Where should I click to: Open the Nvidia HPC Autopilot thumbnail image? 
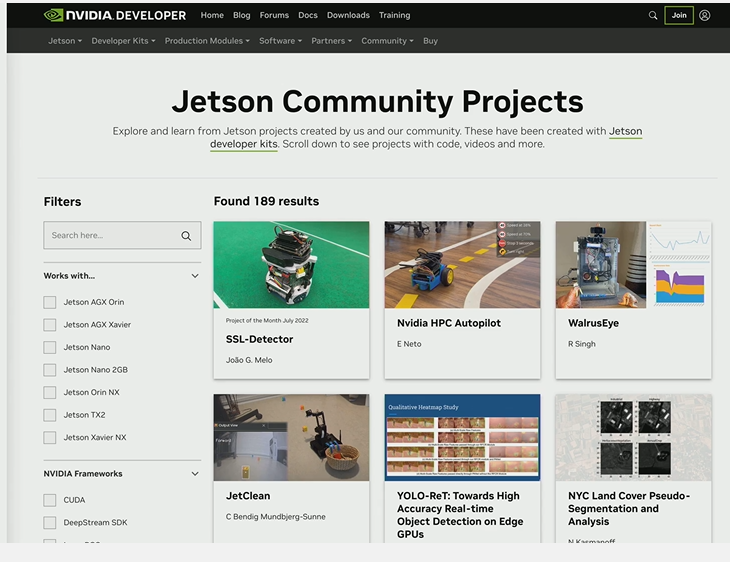[462, 264]
